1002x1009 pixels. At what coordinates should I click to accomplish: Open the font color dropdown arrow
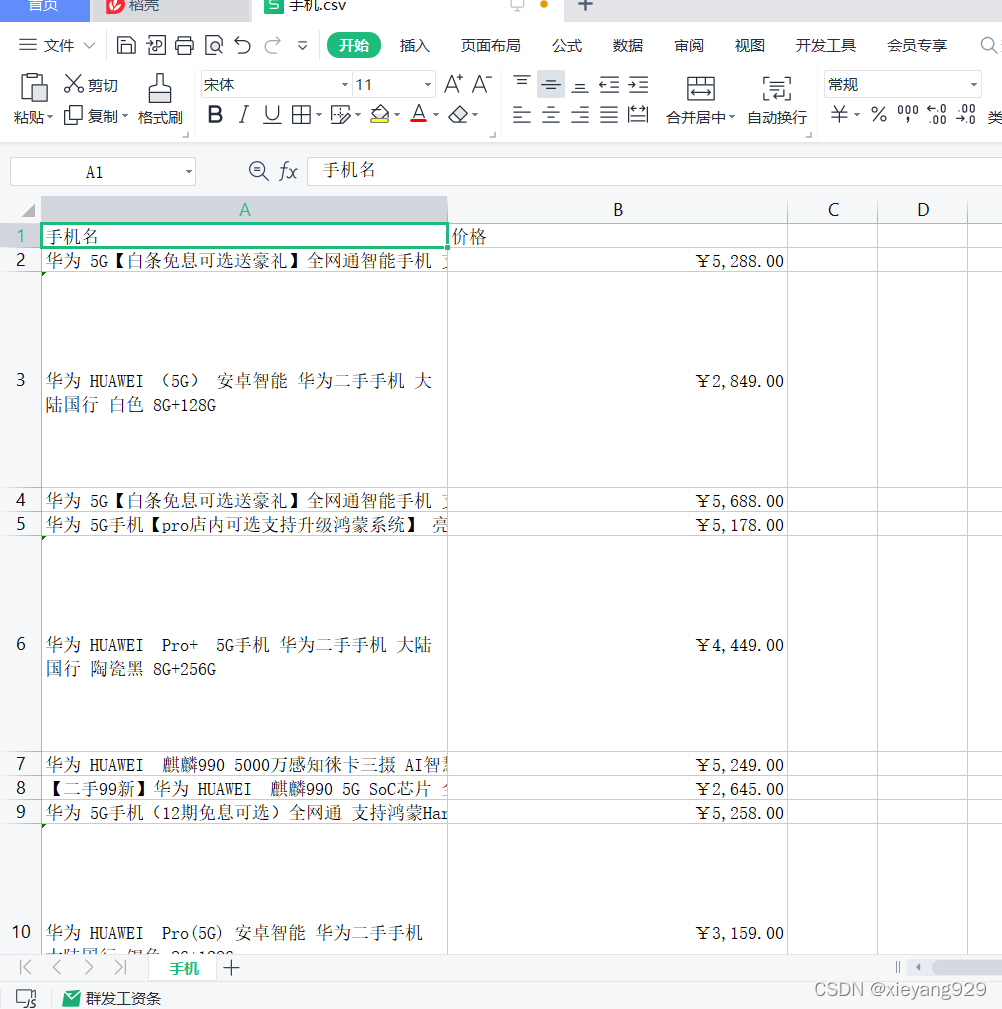point(436,115)
